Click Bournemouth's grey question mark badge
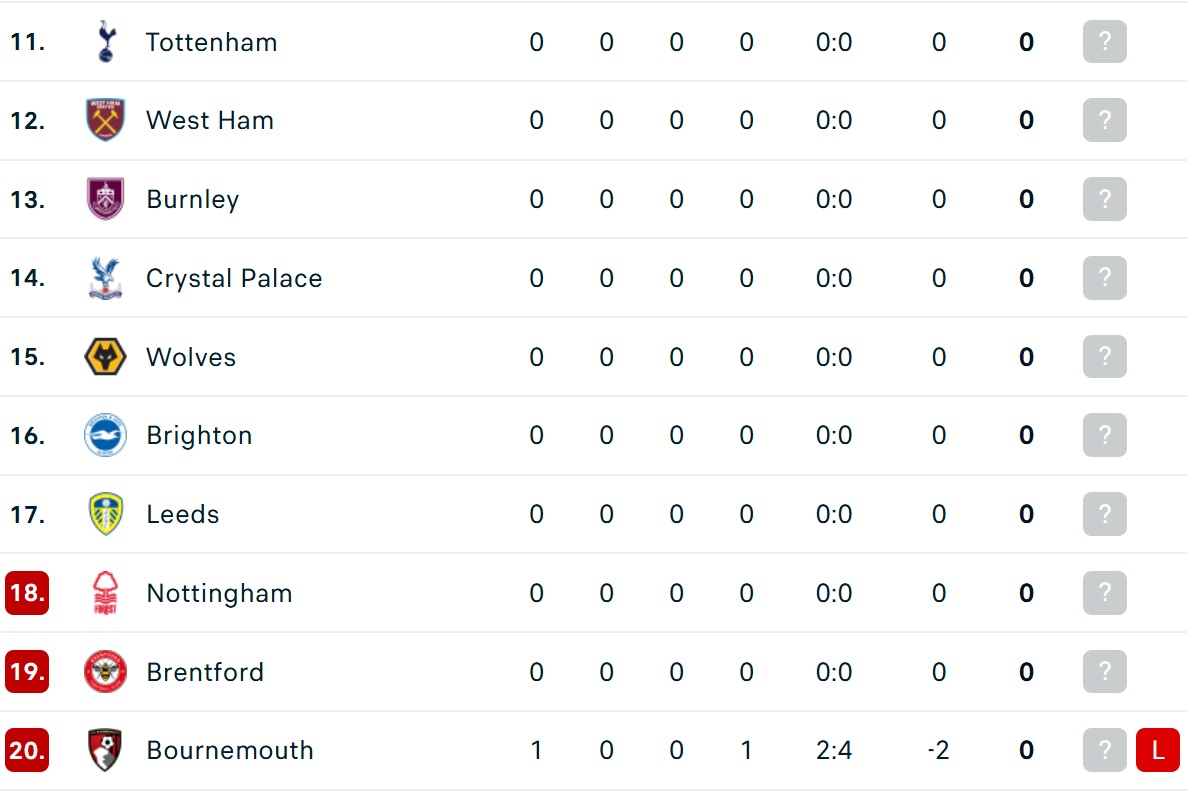The image size is (1187, 793). coord(1104,750)
